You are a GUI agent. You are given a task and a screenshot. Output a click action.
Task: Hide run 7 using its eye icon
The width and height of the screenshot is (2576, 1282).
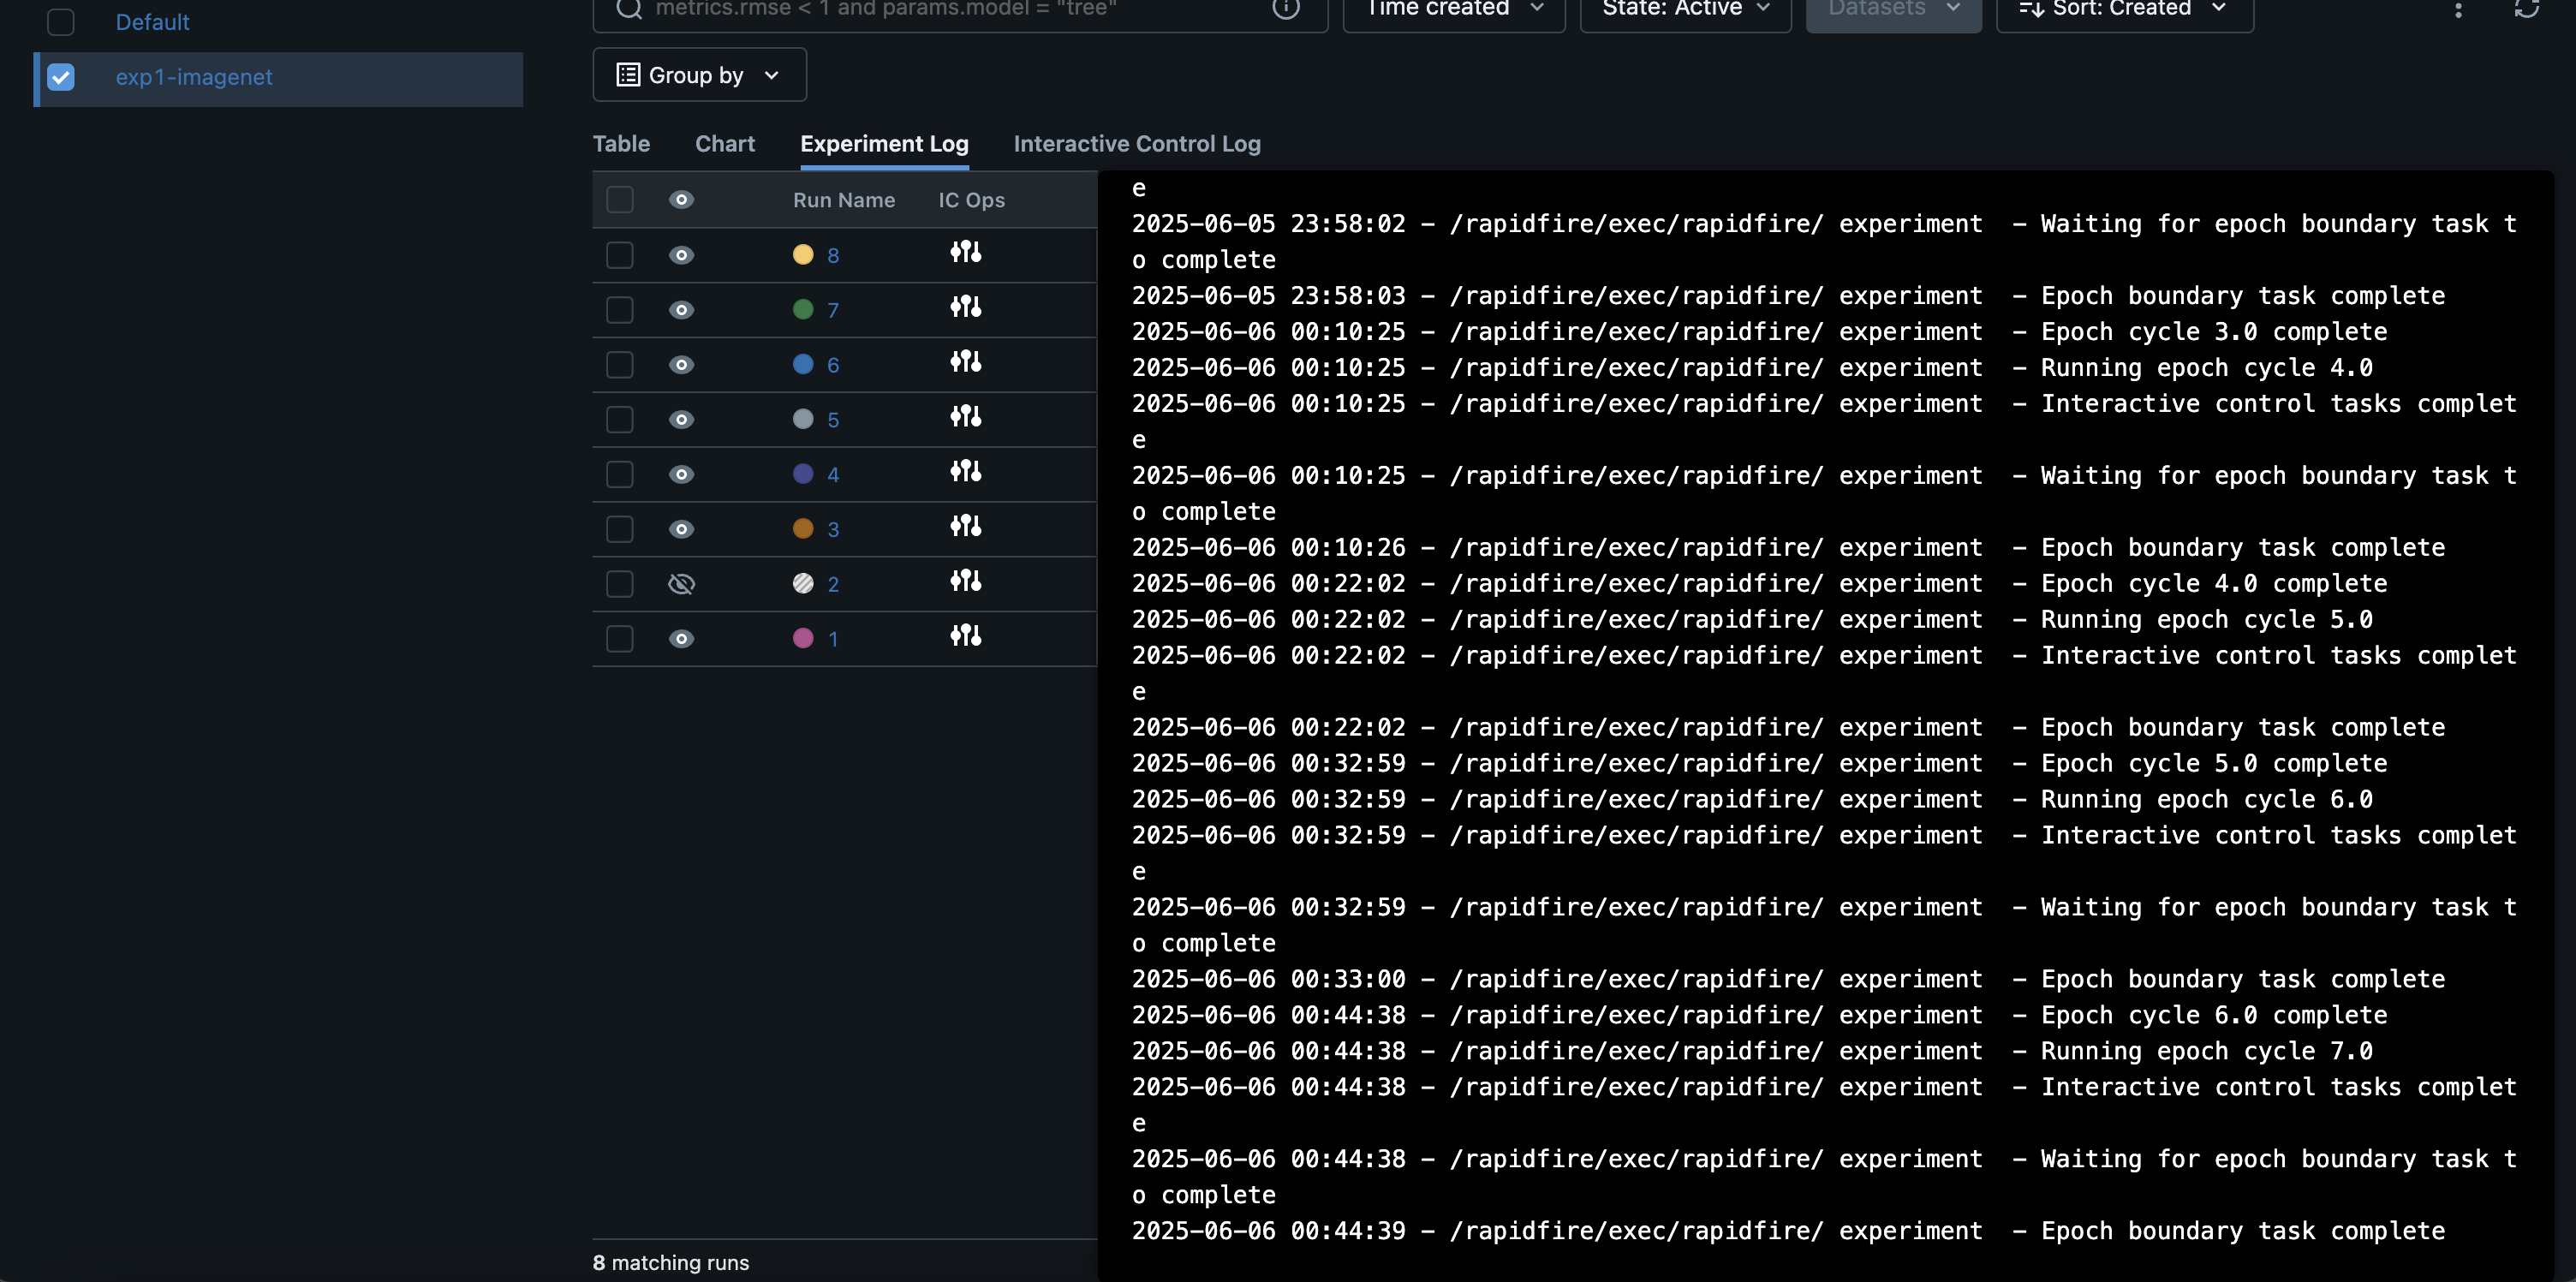click(681, 310)
